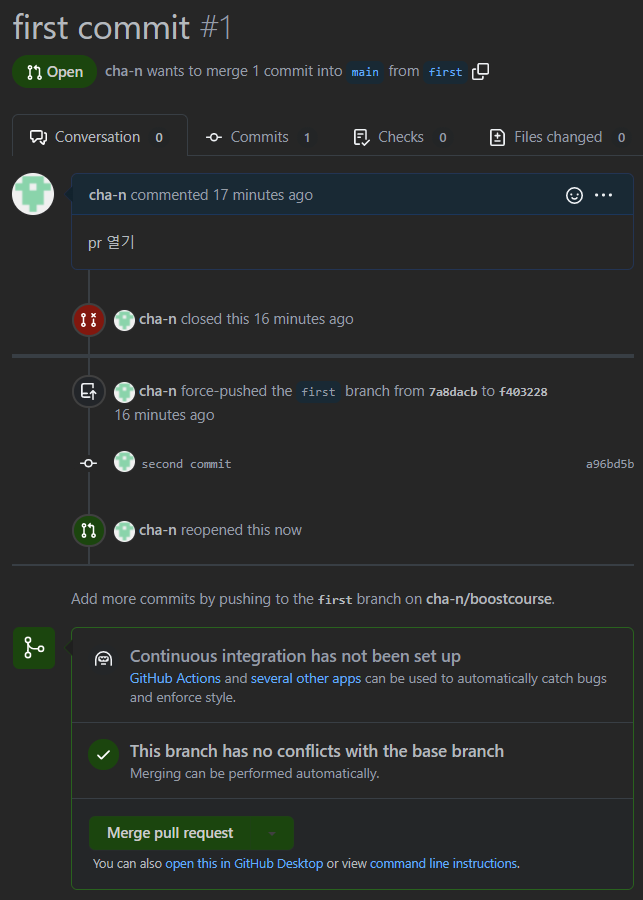Click avatar next to 'closed this' event
This screenshot has height=900, width=643.
pos(125,320)
